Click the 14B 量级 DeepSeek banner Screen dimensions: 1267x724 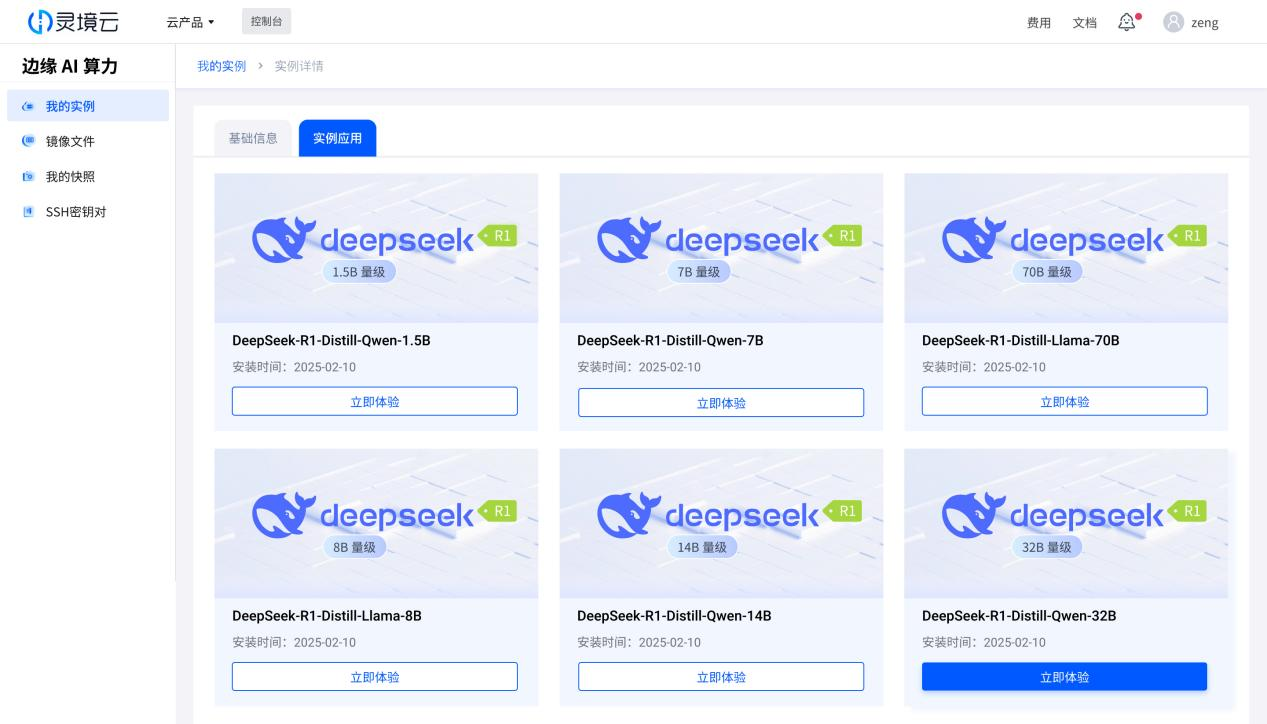[x=721, y=523]
